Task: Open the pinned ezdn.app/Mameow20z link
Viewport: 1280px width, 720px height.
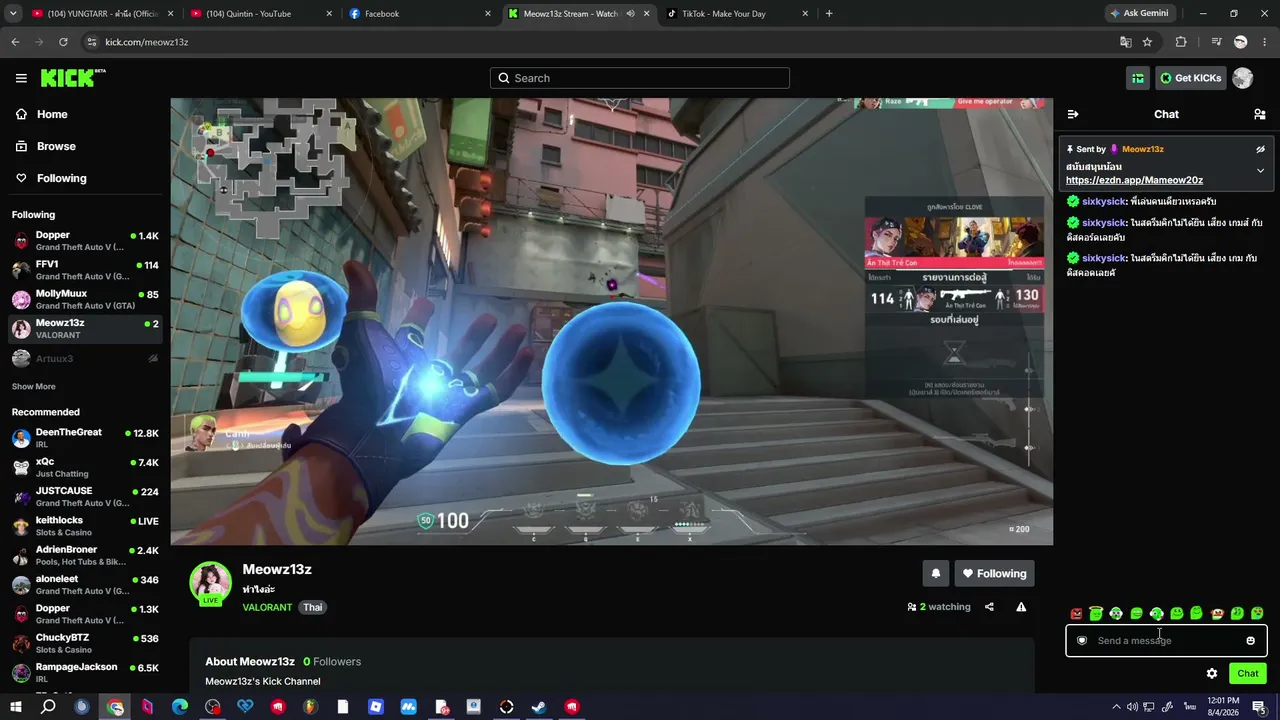Action: coord(1134,180)
